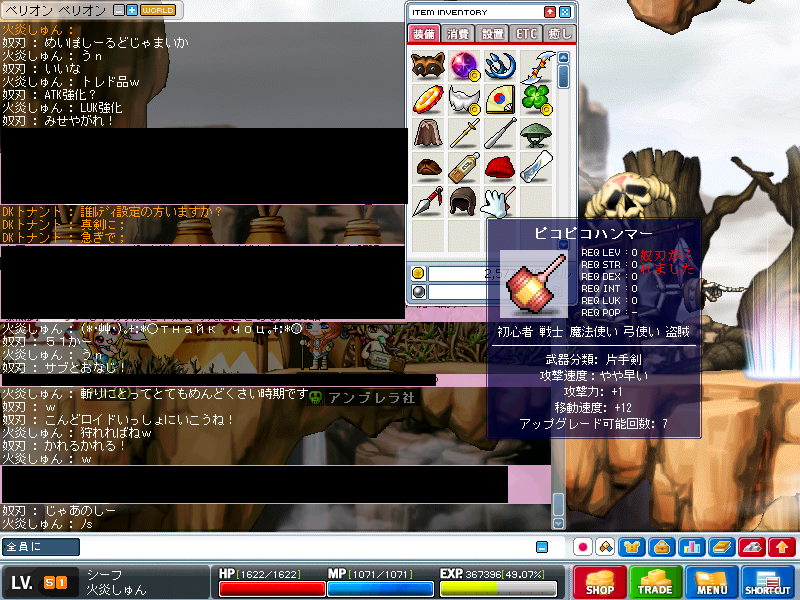Switch to the 癒し inventory tab

[560, 34]
